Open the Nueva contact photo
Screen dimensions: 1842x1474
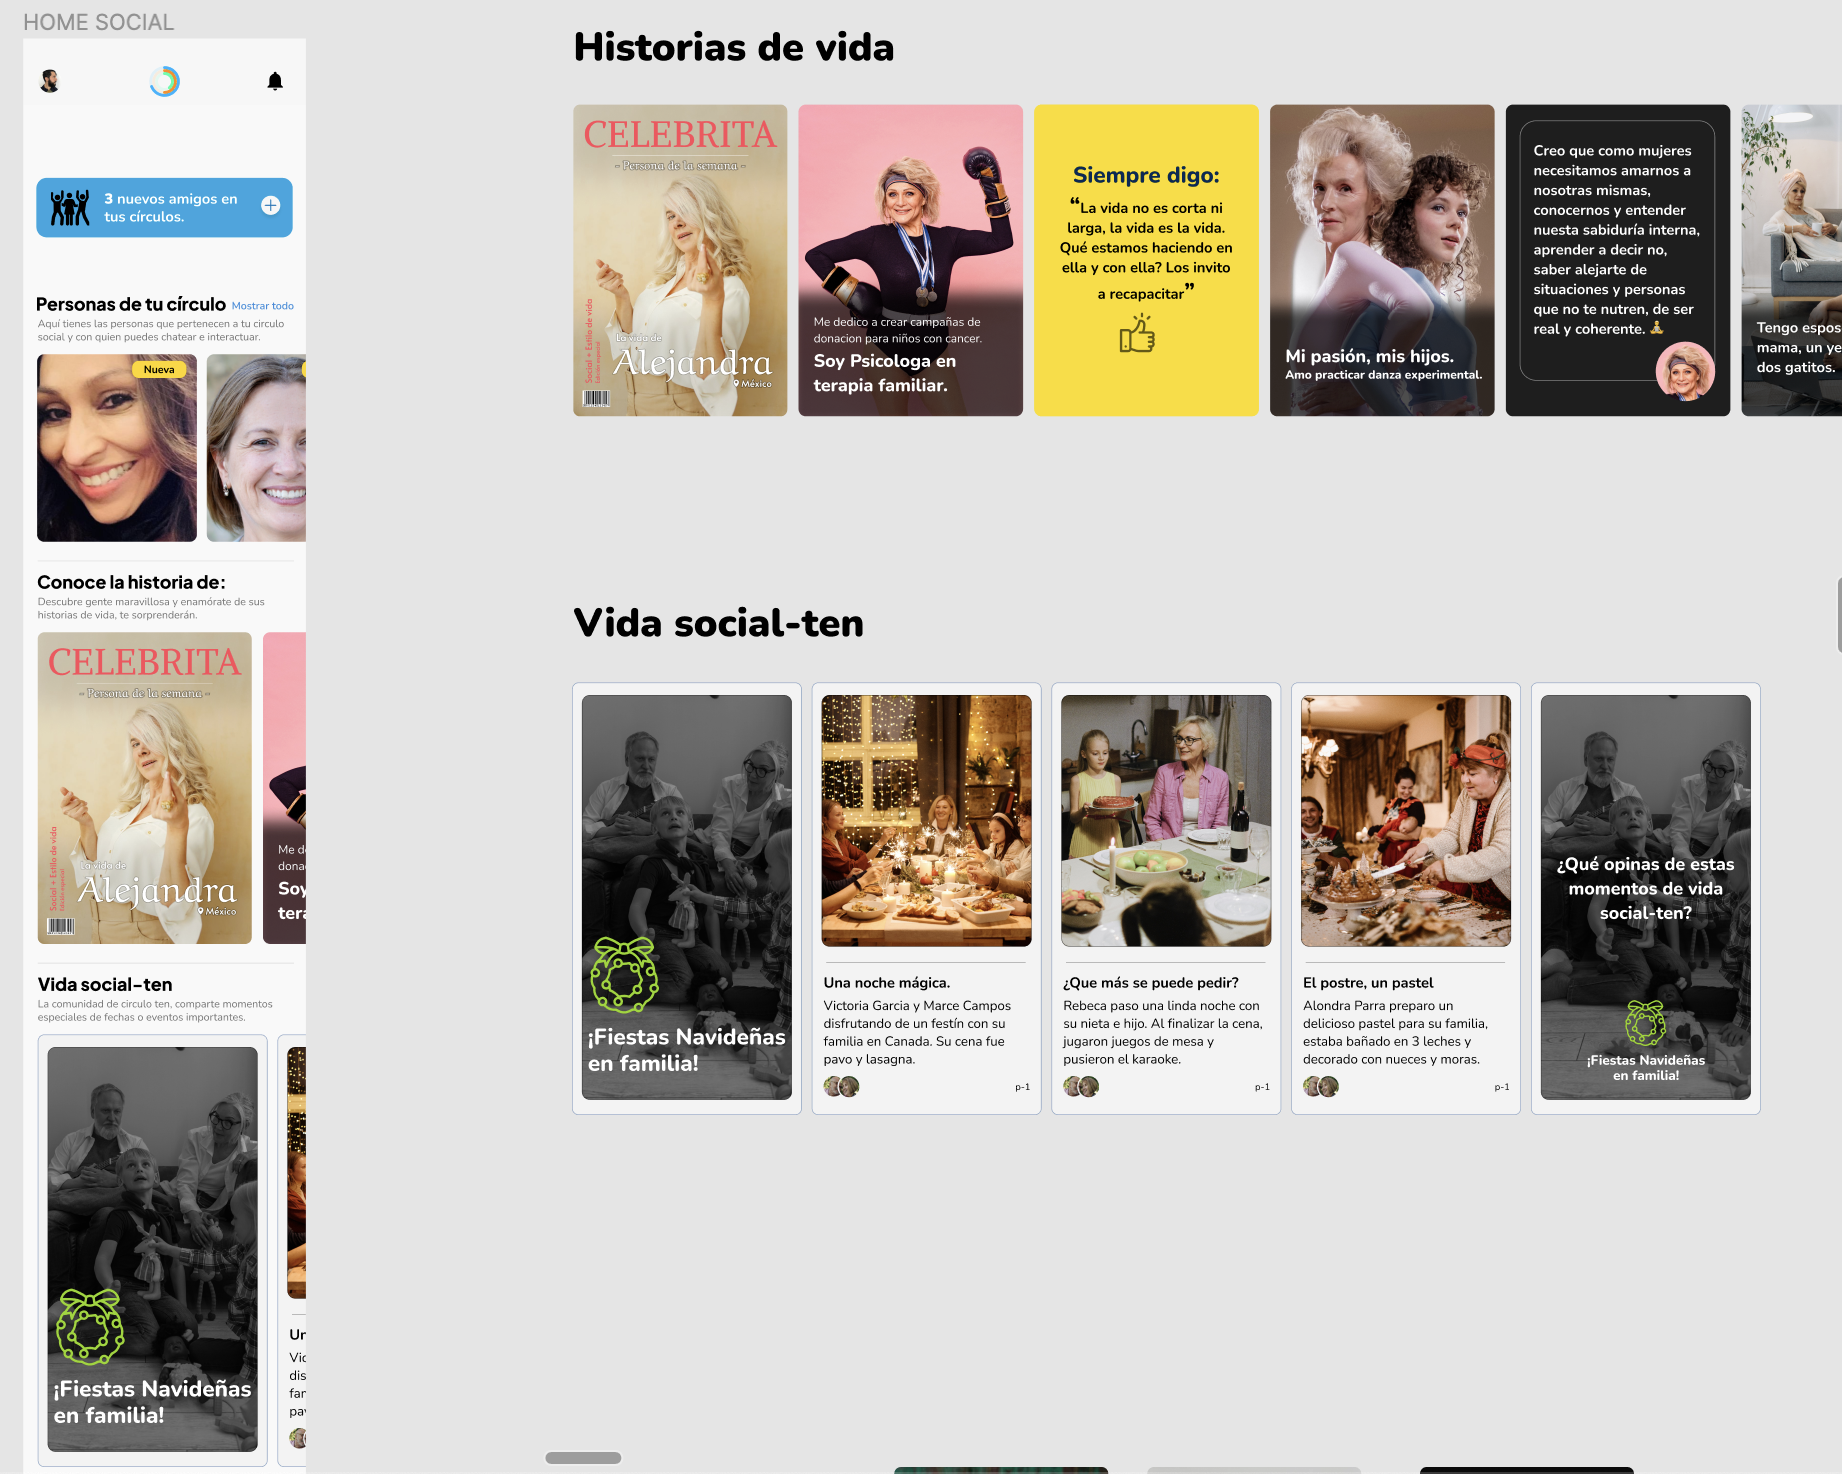pos(117,448)
